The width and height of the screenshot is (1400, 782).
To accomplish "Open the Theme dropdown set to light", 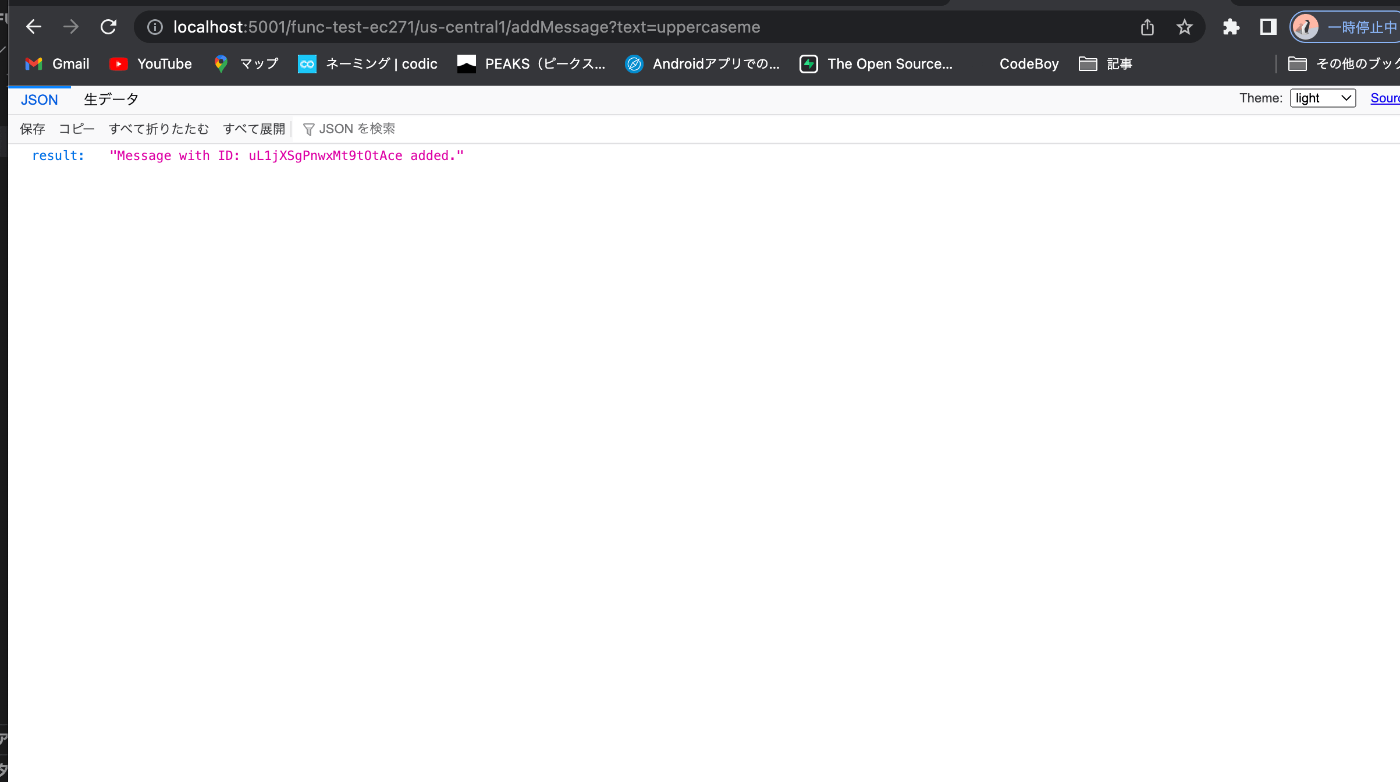I will (x=1323, y=98).
